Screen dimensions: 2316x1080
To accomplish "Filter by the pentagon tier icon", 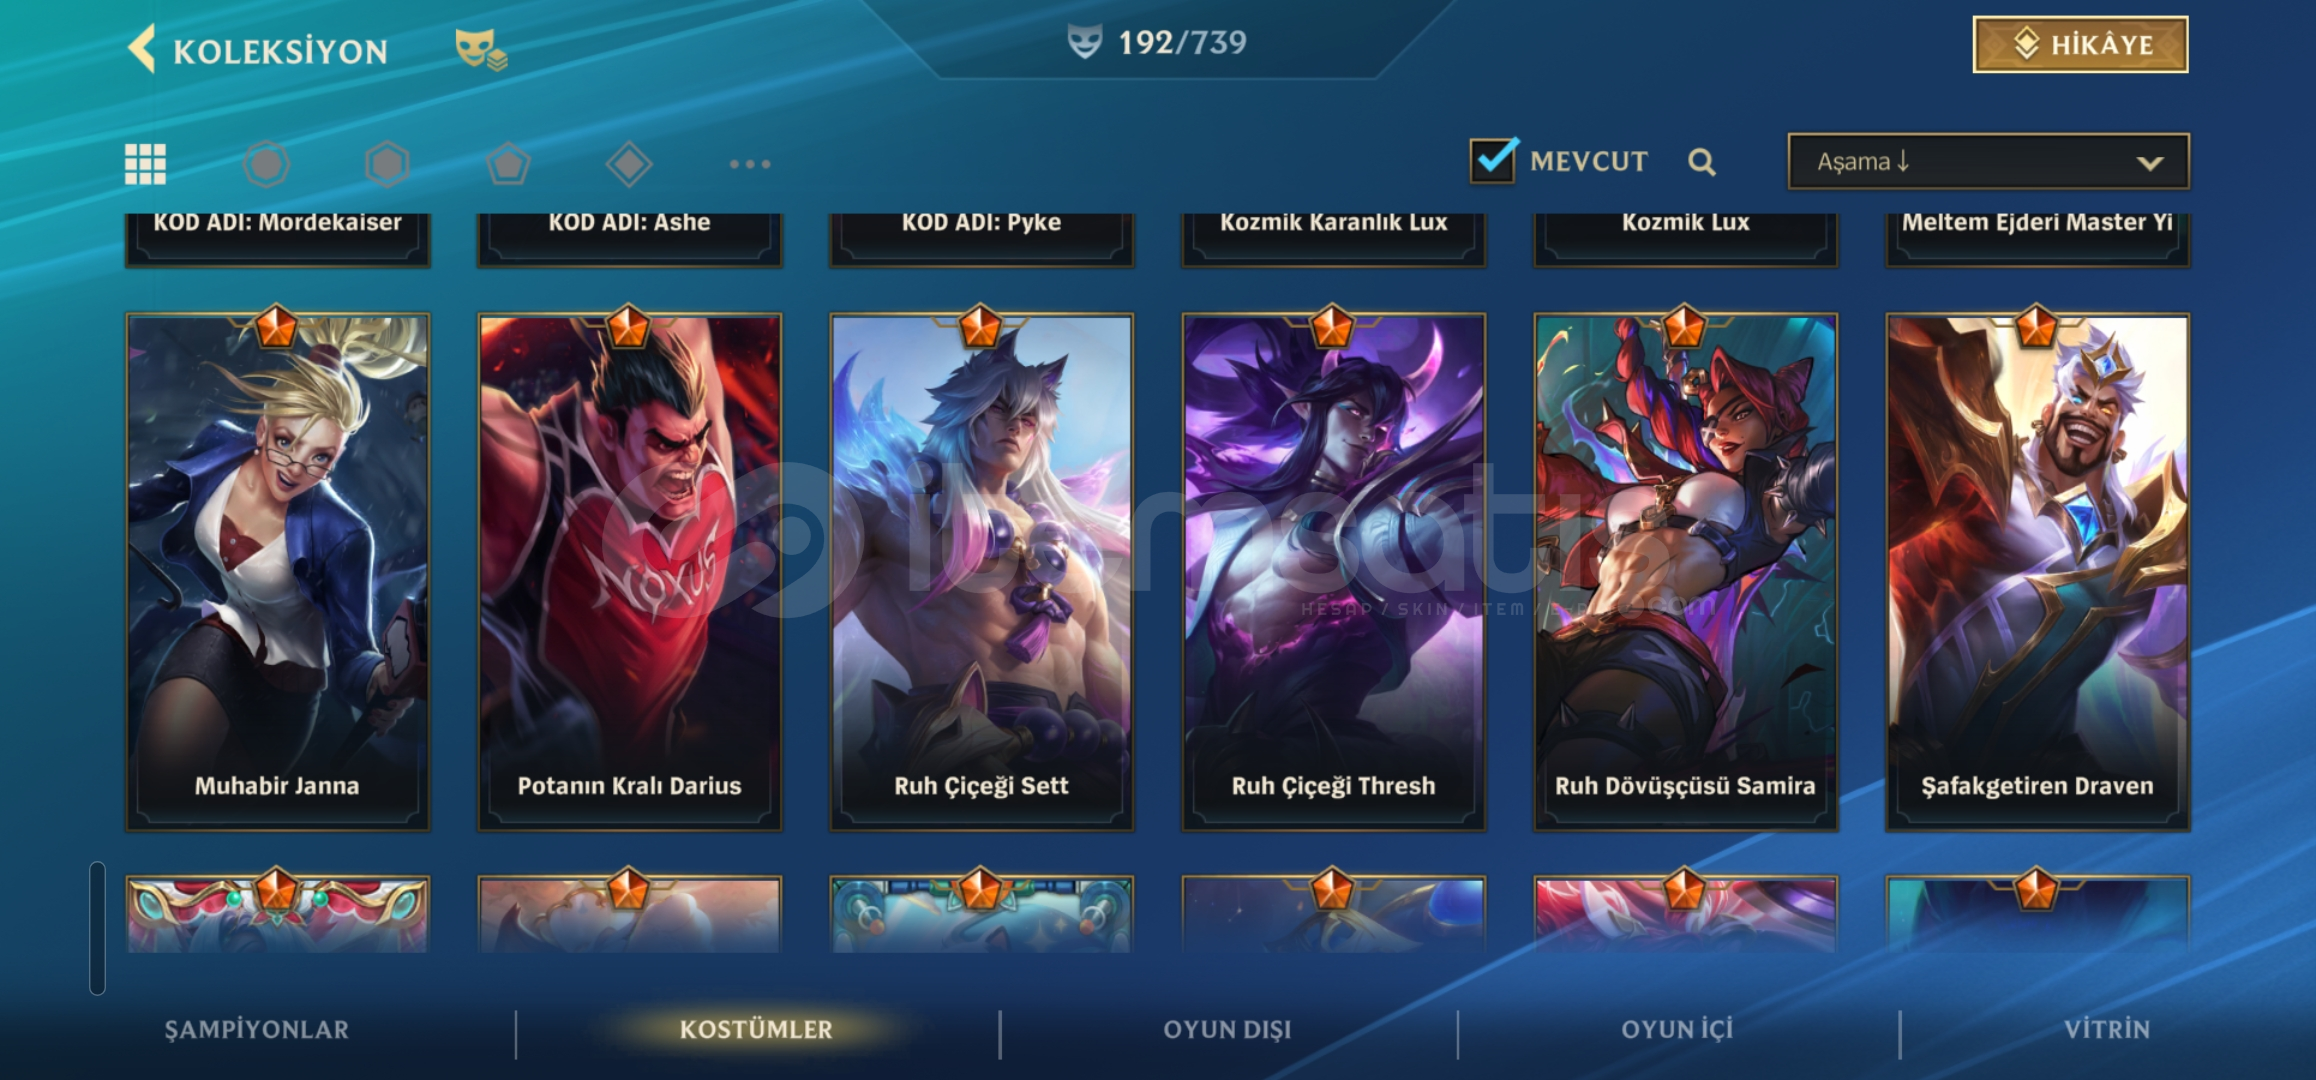I will coord(508,164).
